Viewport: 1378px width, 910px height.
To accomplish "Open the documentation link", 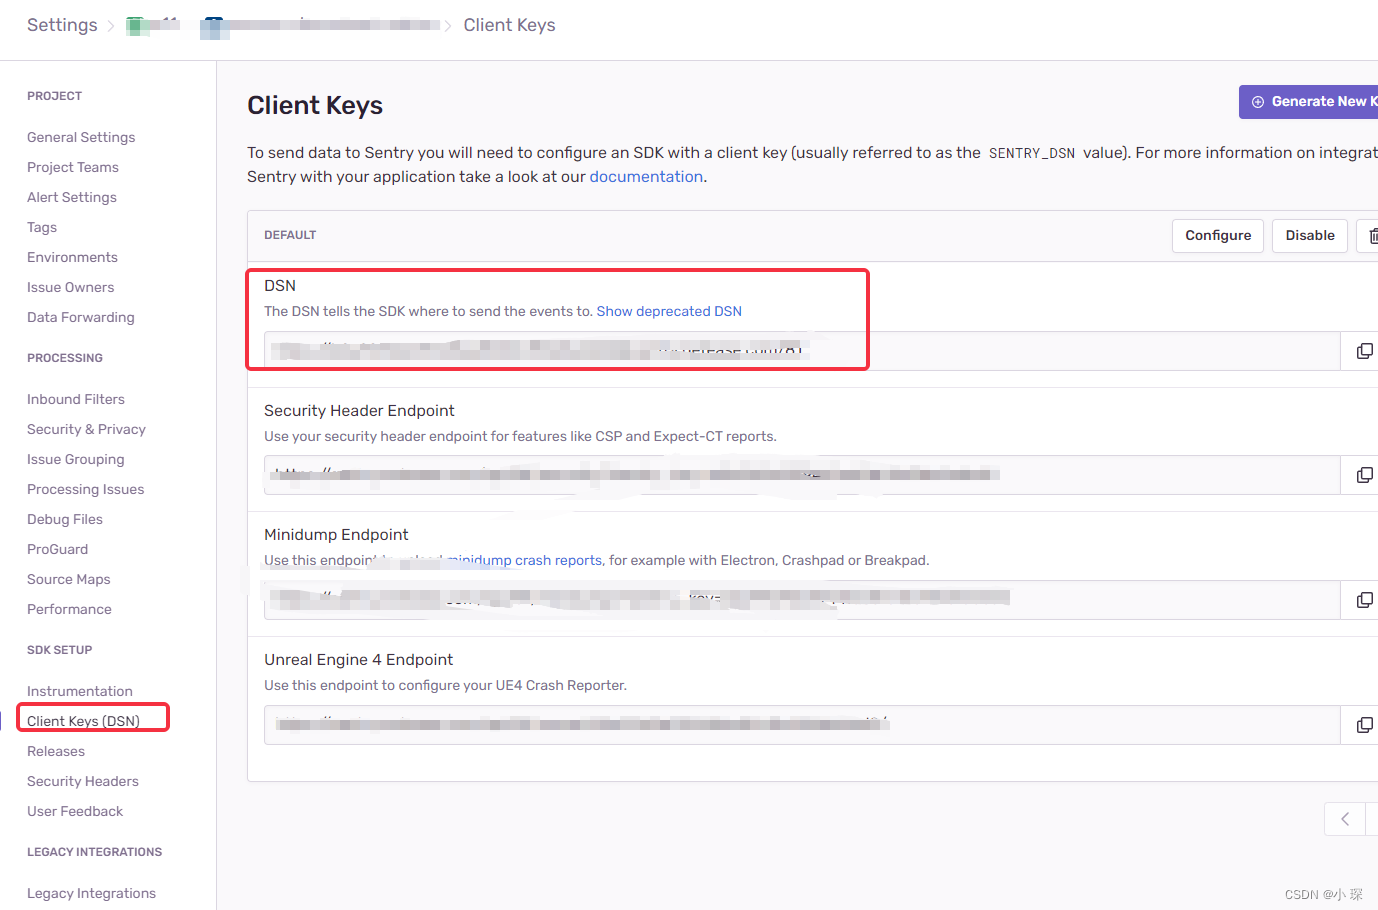I will 646,177.
